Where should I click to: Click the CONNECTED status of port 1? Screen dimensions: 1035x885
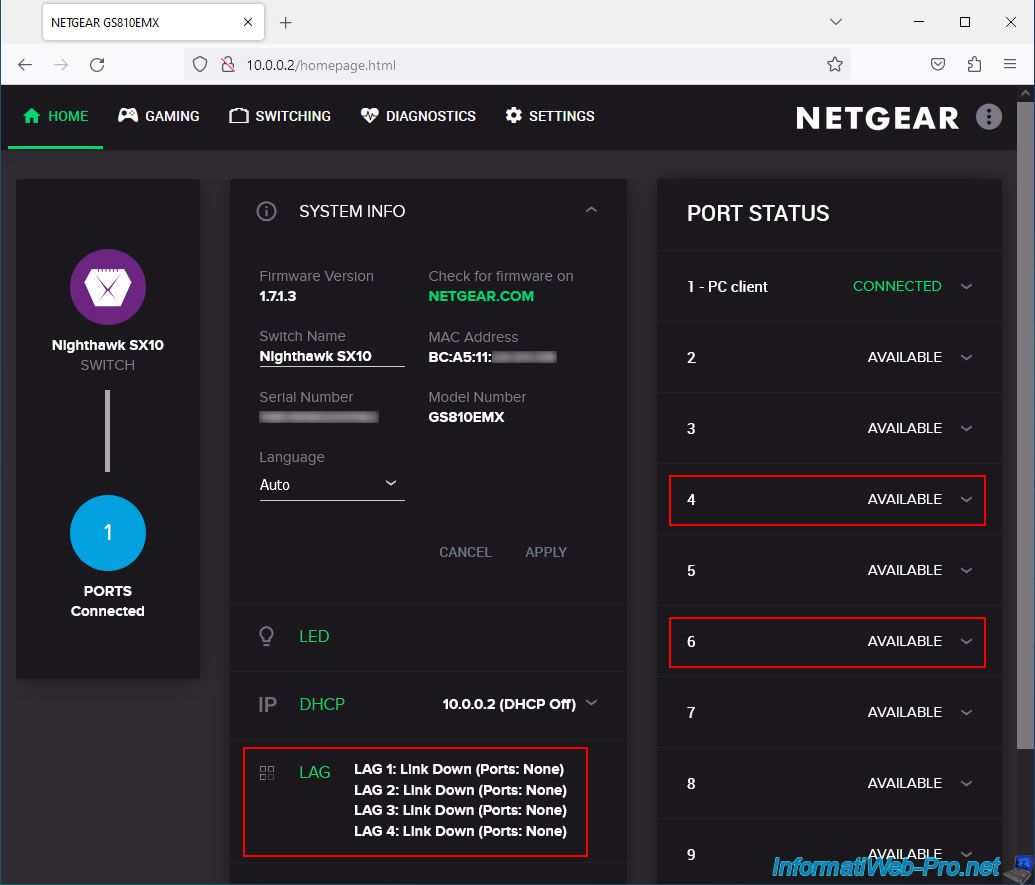point(897,286)
